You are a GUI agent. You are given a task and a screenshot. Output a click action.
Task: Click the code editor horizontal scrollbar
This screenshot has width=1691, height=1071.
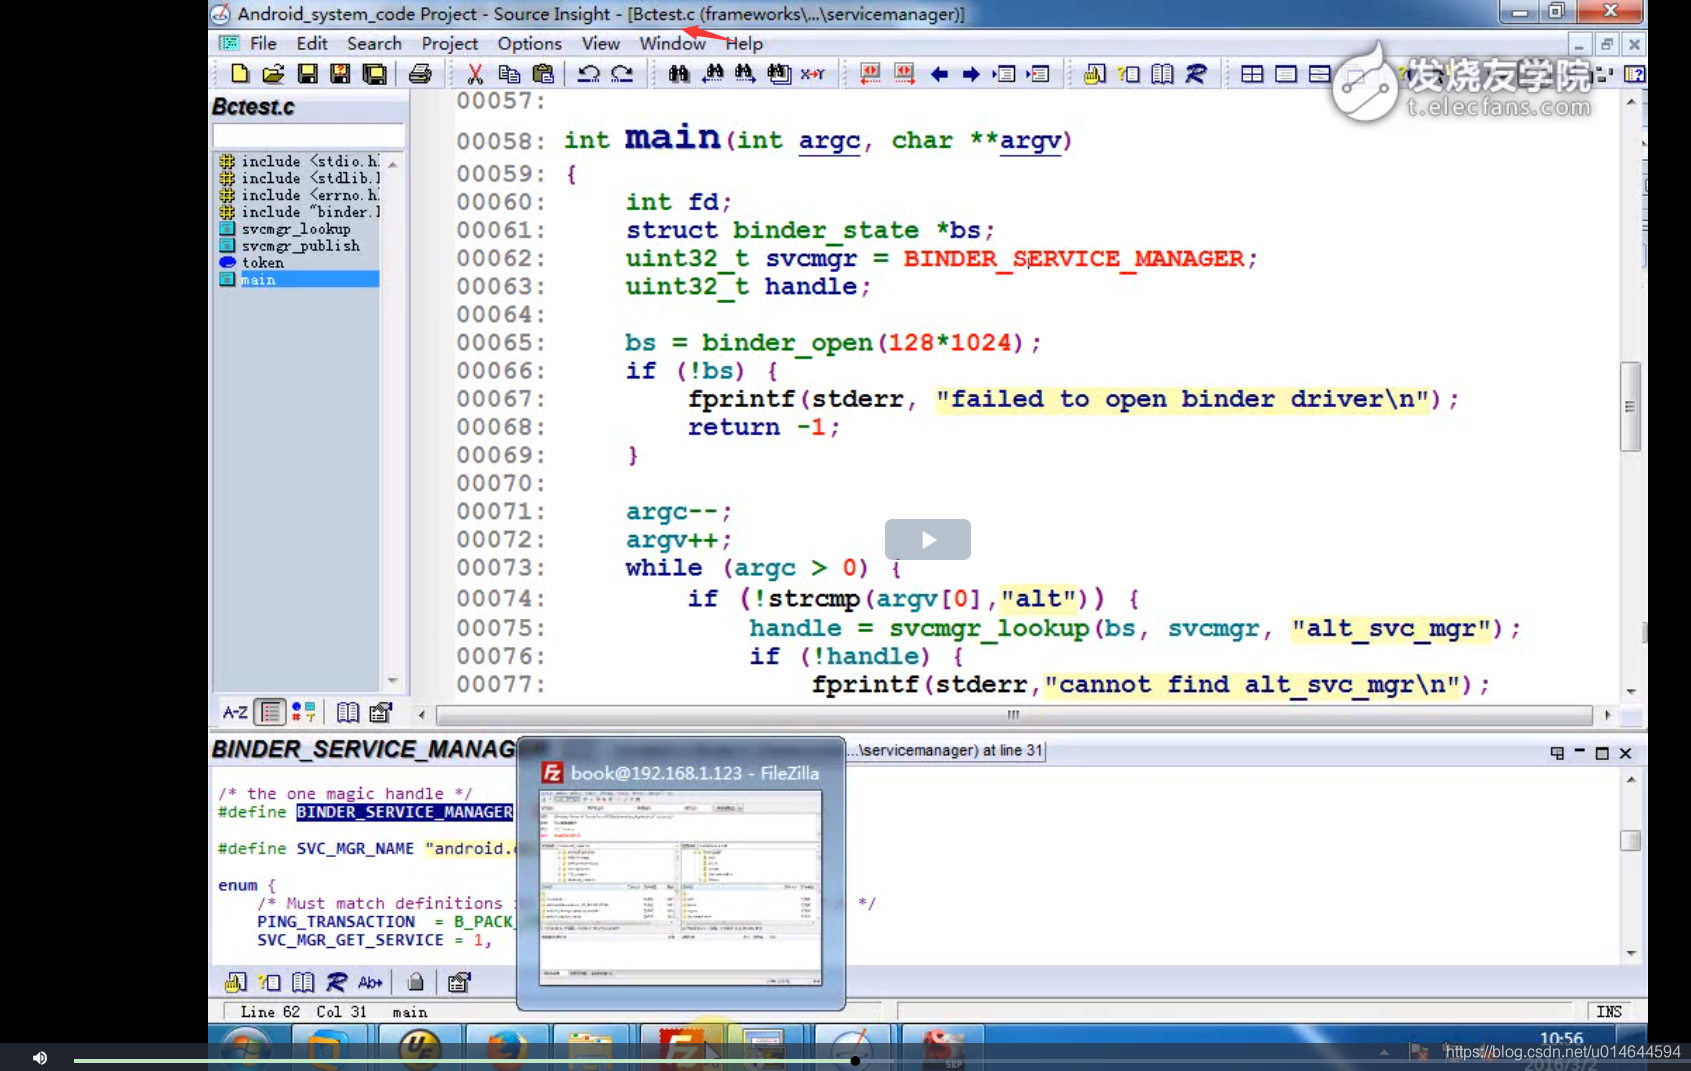[x=1013, y=715]
